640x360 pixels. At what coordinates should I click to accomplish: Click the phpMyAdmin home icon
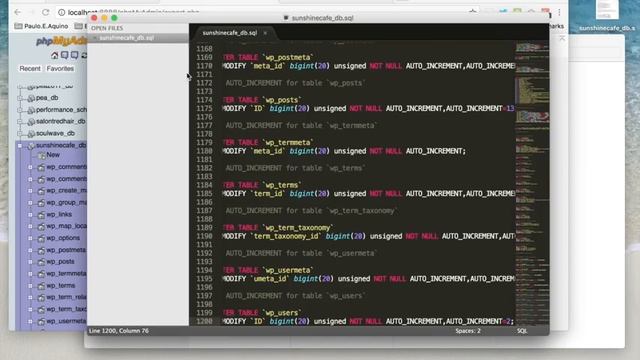(x=54, y=55)
